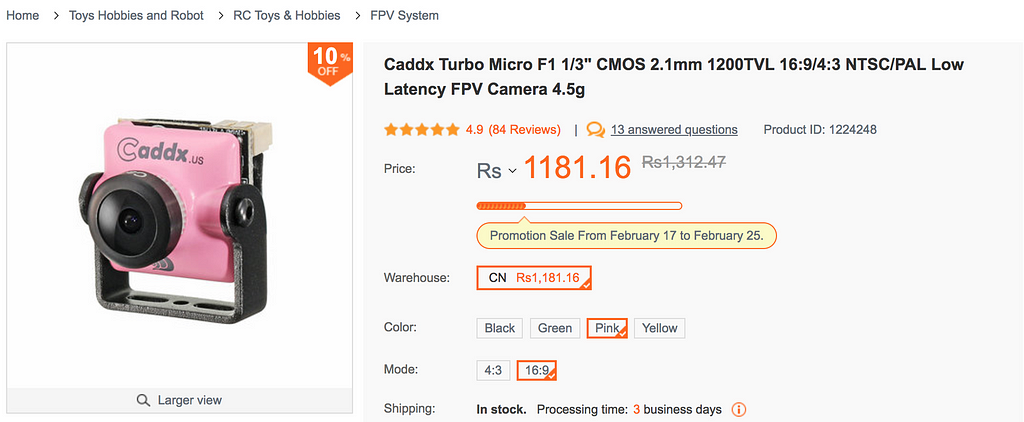Open the 84 Reviews link

[x=524, y=129]
